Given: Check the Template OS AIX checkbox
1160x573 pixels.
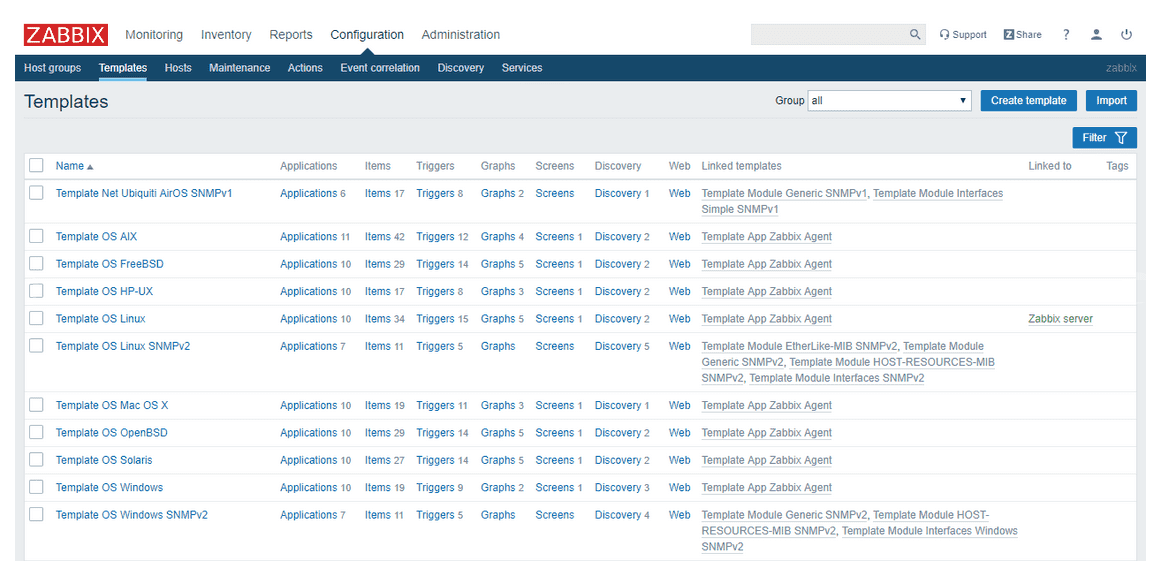Looking at the screenshot, I should click(x=36, y=237).
